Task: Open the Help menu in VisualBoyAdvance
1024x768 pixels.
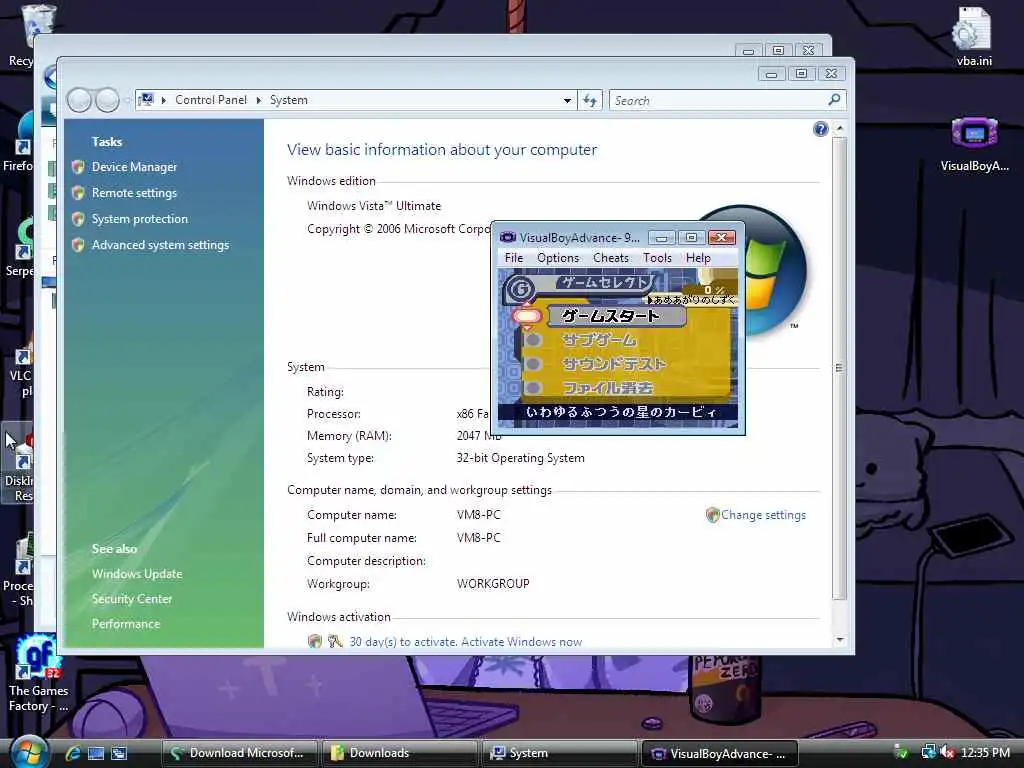Action: (698, 258)
